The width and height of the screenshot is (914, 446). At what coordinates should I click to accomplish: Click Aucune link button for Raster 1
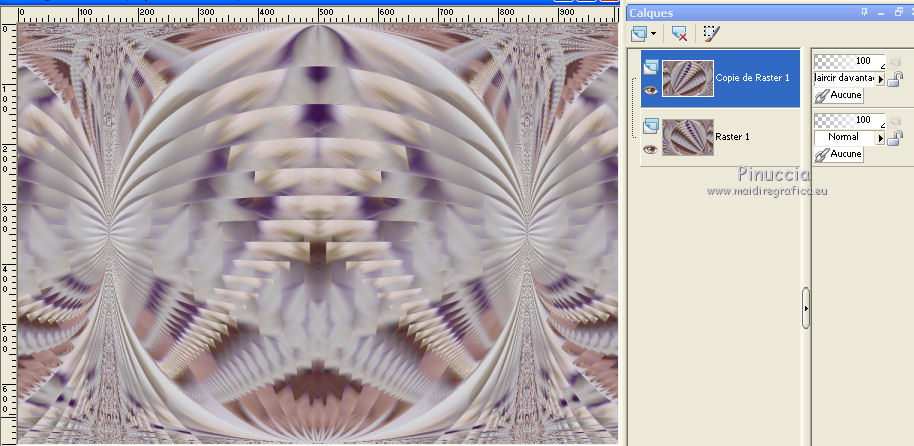[839, 154]
